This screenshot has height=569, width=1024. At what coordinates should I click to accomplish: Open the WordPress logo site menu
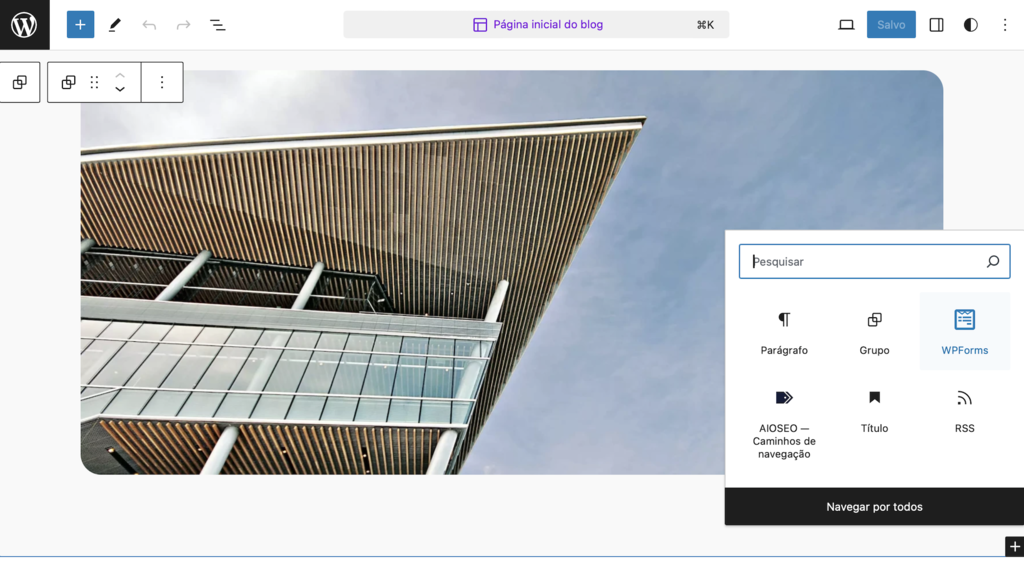tap(24, 25)
